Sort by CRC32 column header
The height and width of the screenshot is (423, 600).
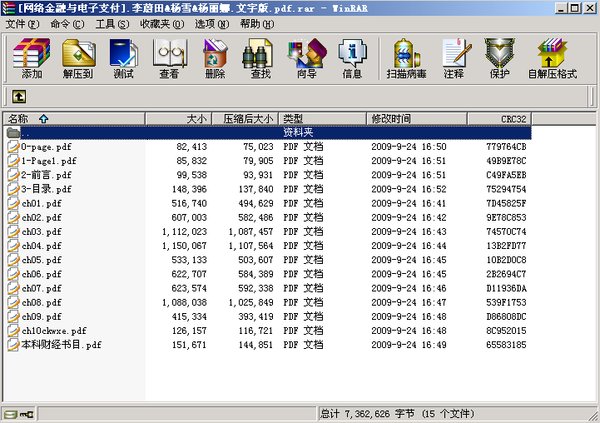pyautogui.click(x=499, y=119)
